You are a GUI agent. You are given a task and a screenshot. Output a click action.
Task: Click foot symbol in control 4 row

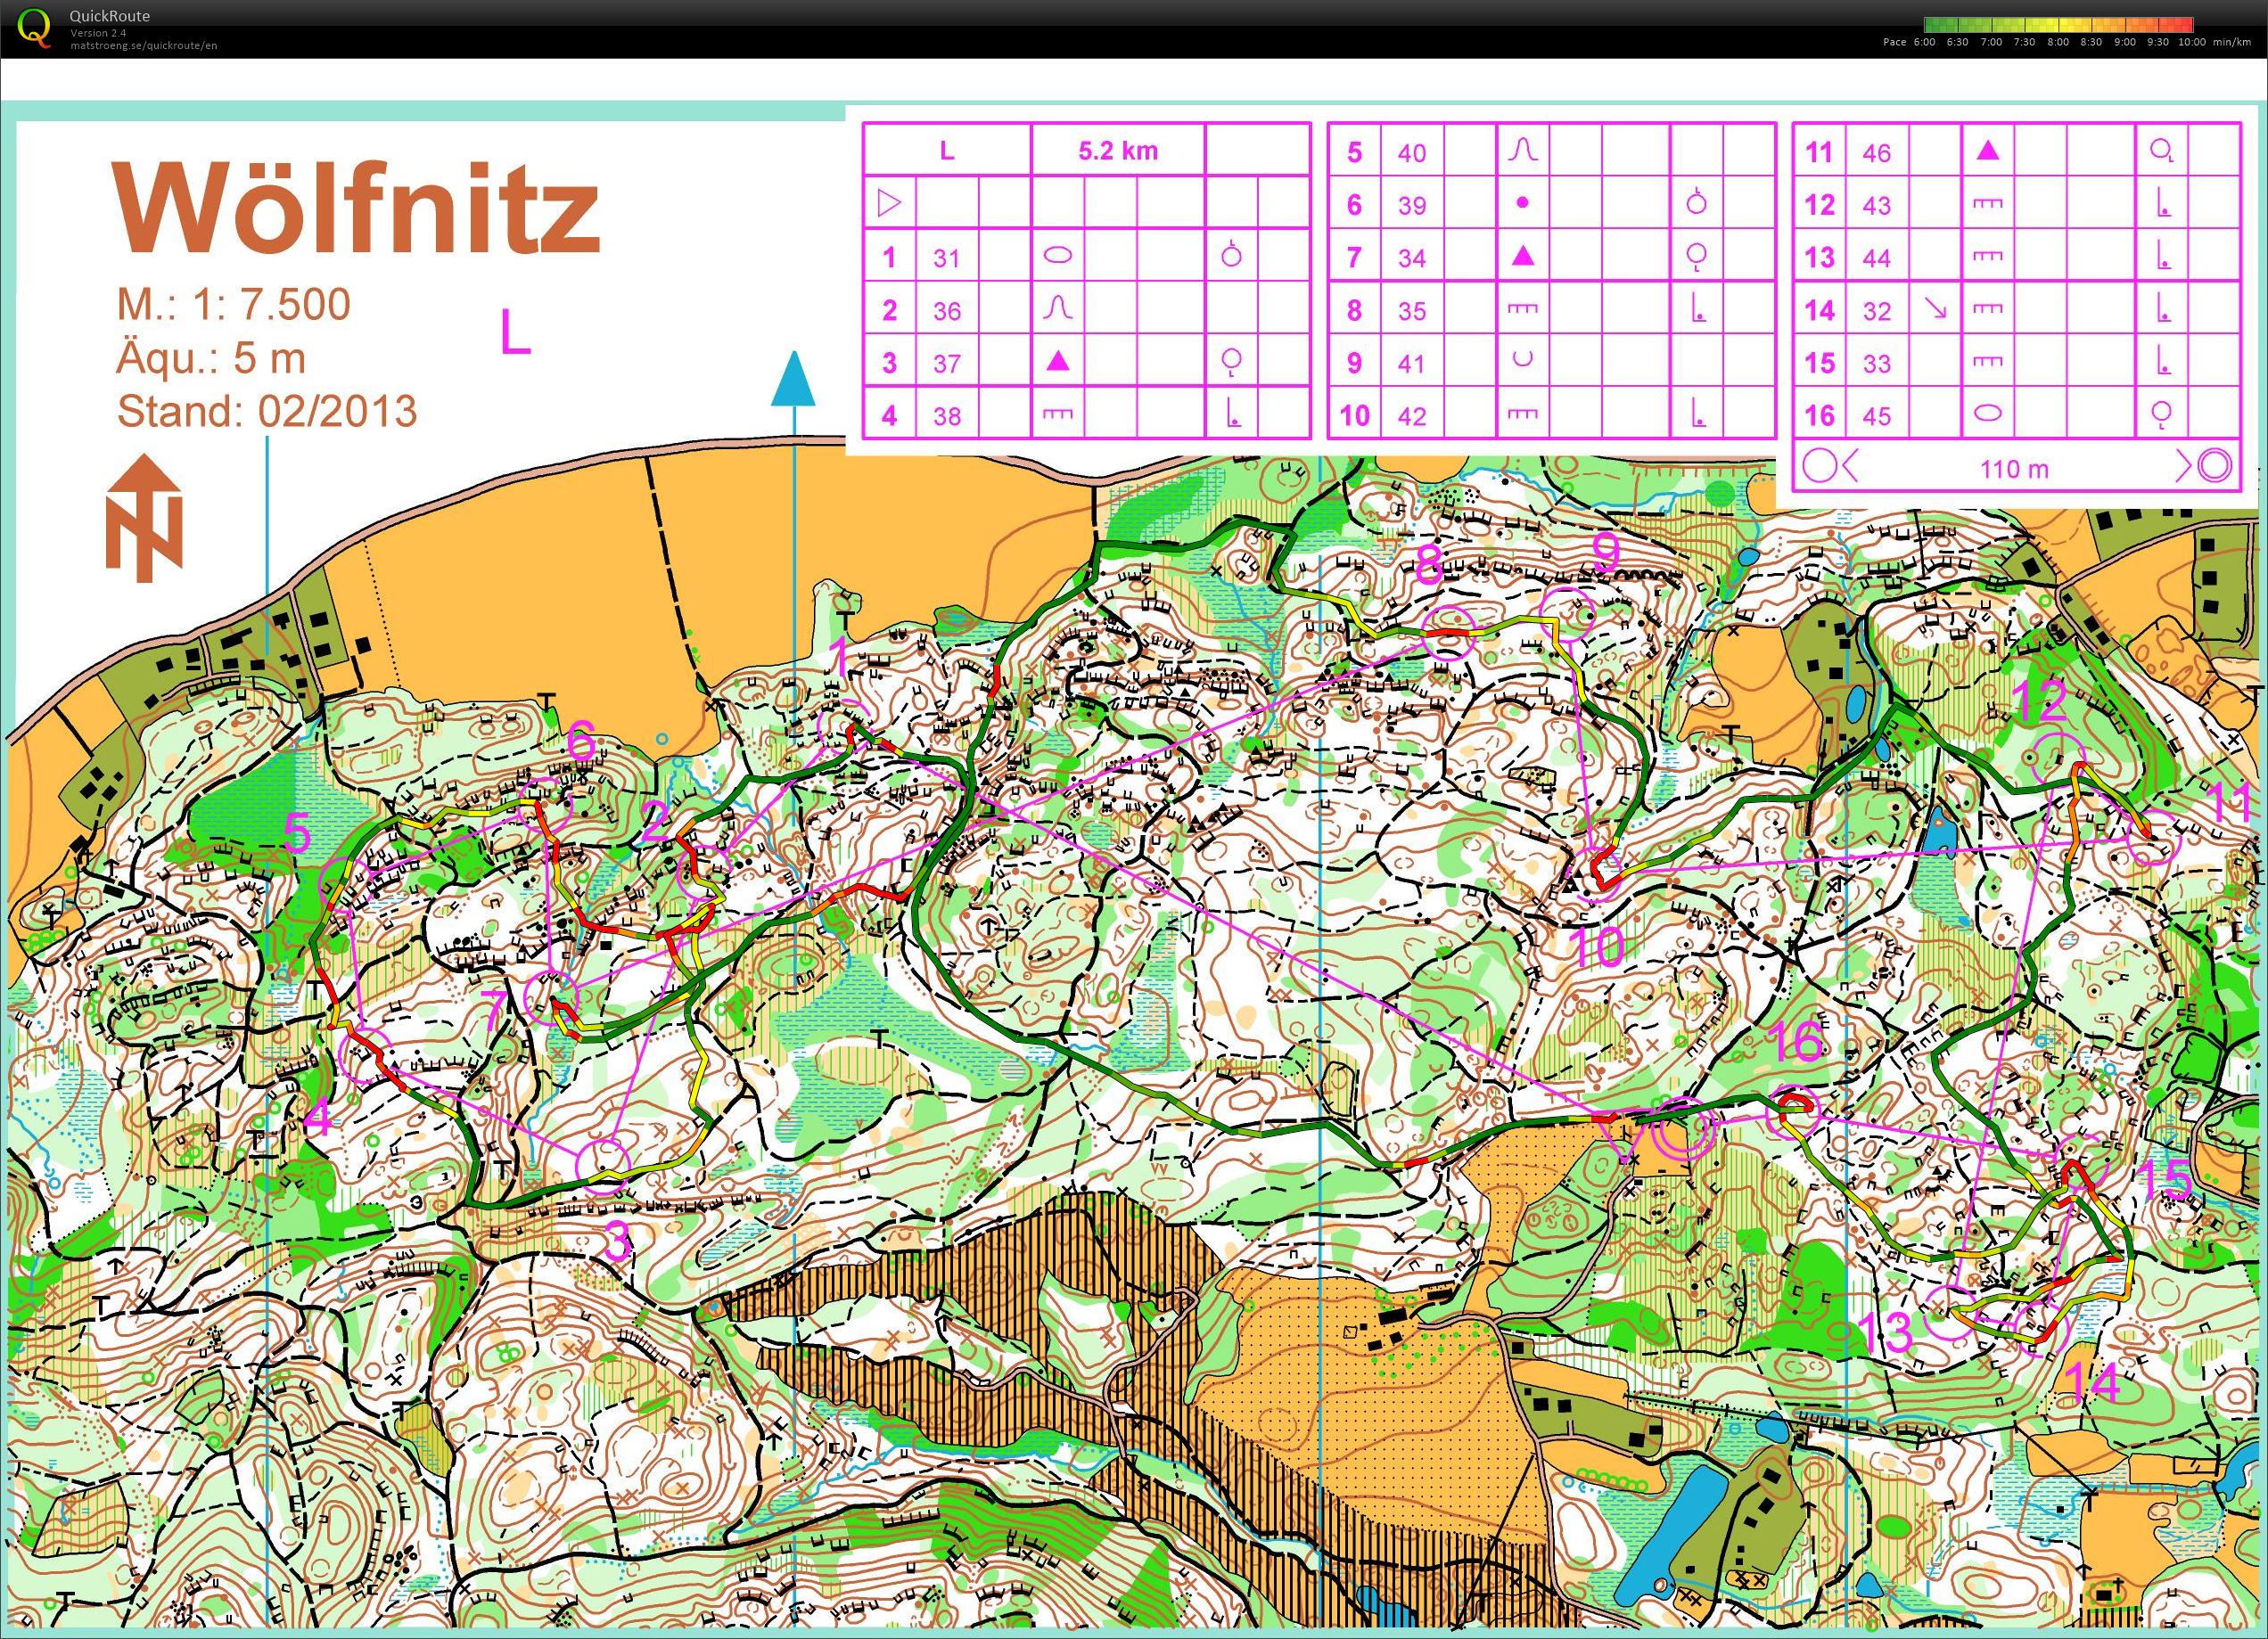pos(1234,414)
